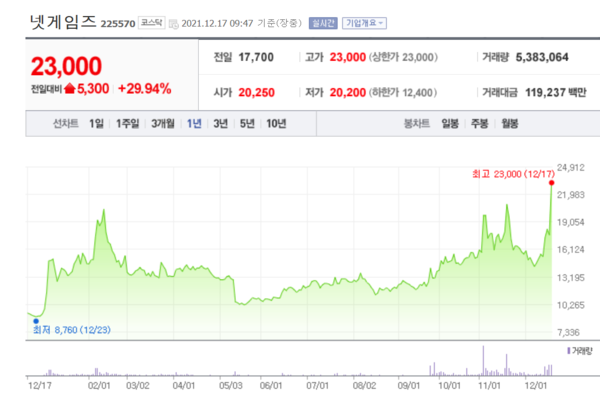This screenshot has width=600, height=404.
Task: Click the 실시간 real-time badge
Action: (323, 23)
